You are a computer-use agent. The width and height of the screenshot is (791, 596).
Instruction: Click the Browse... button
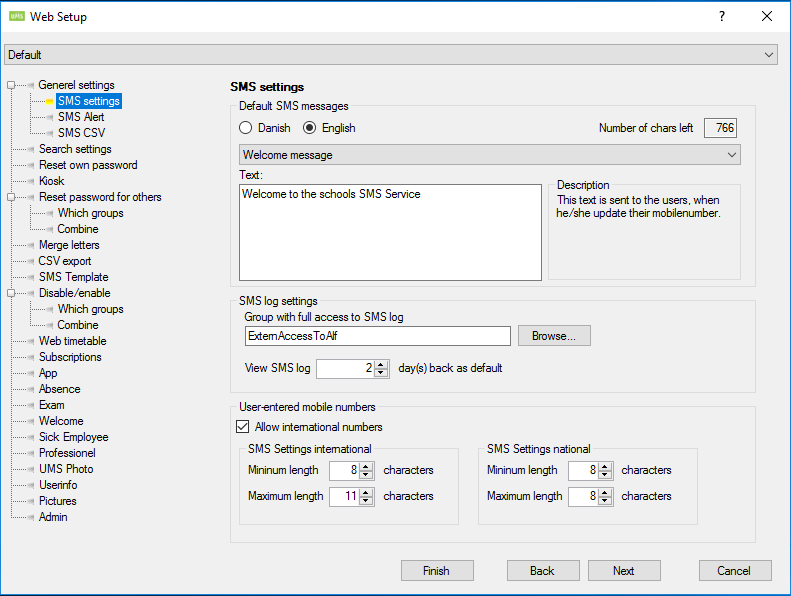(x=554, y=336)
